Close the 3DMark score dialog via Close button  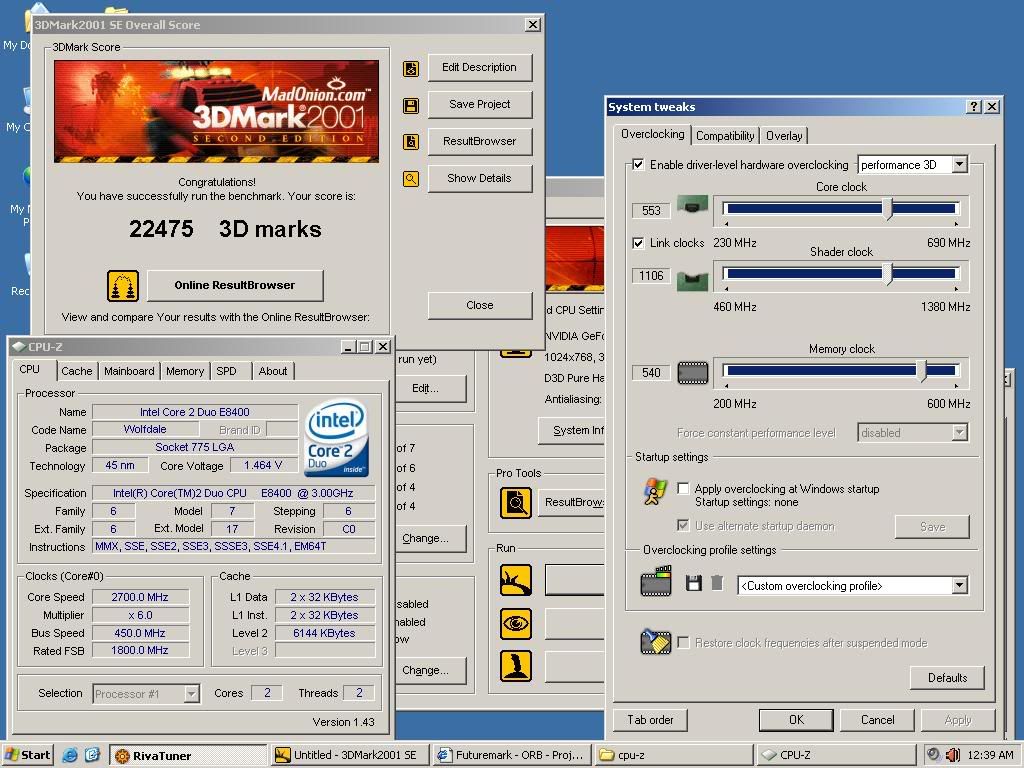tap(479, 305)
